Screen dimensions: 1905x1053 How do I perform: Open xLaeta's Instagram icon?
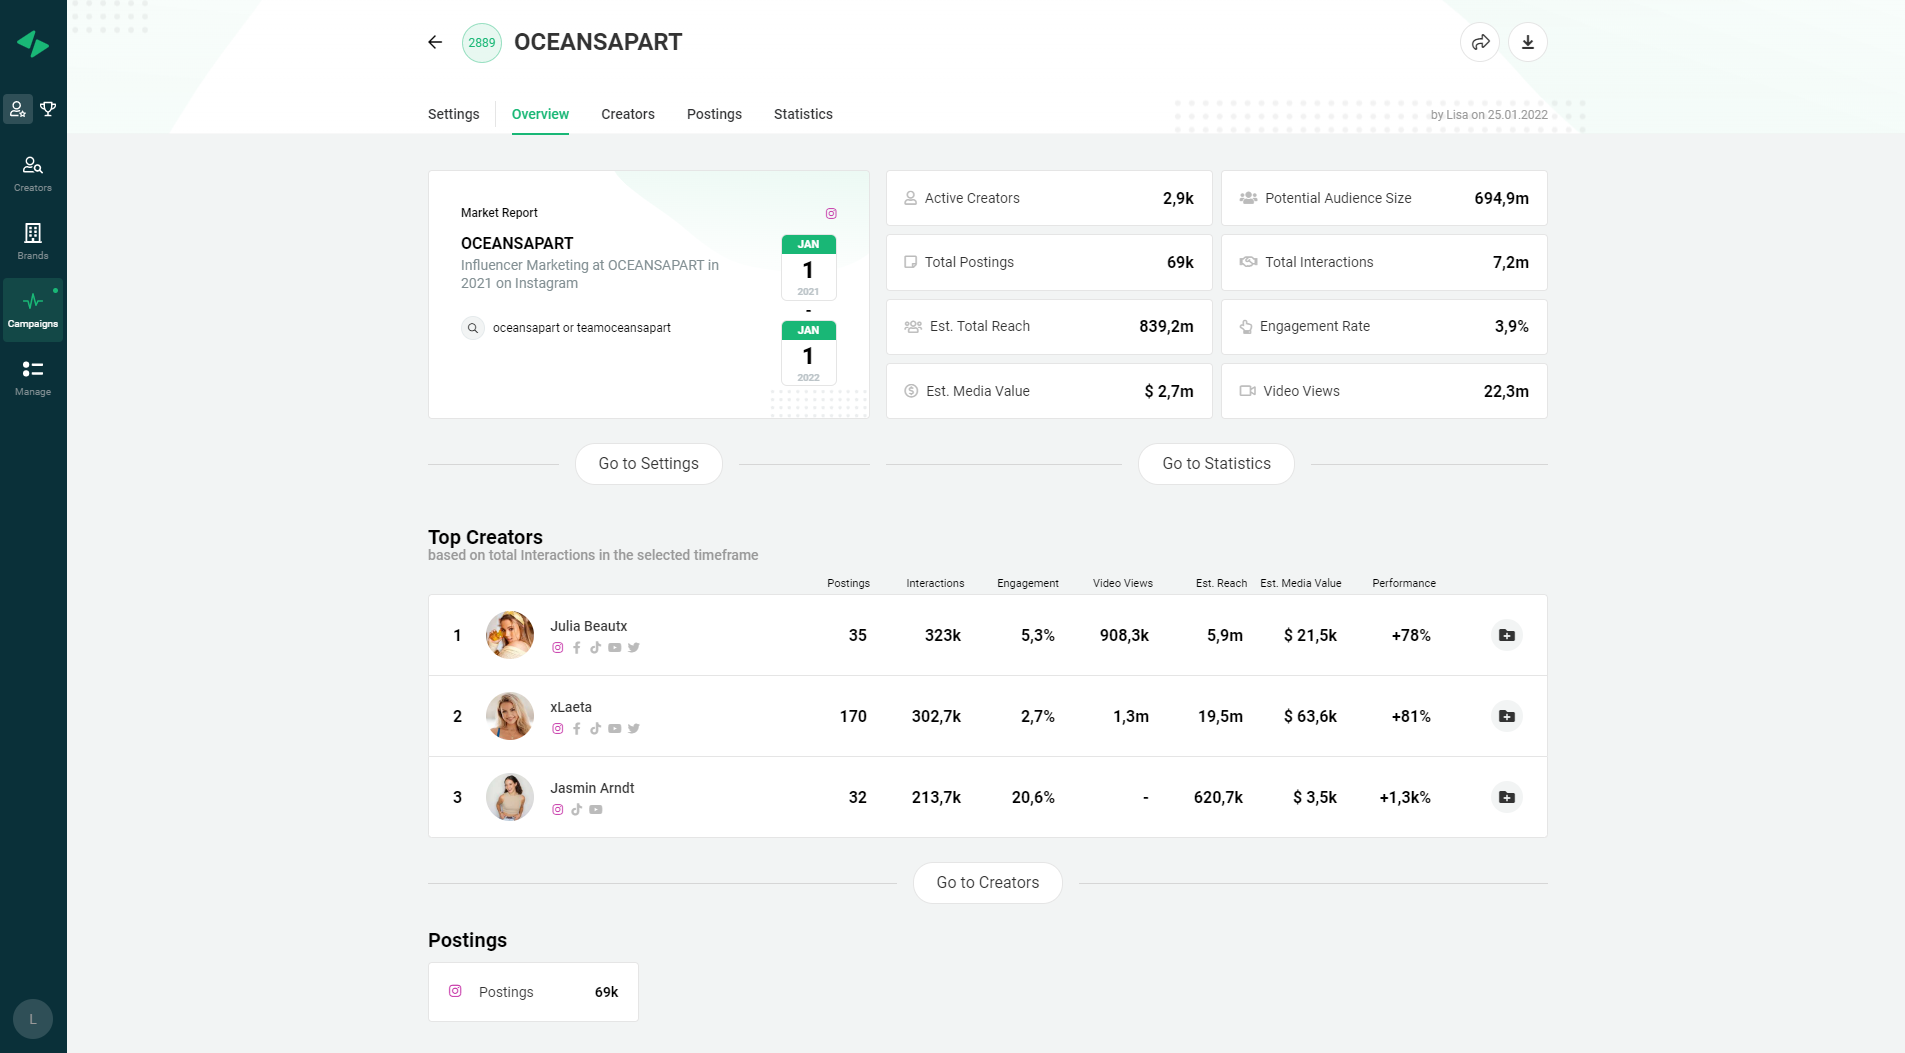click(x=558, y=729)
